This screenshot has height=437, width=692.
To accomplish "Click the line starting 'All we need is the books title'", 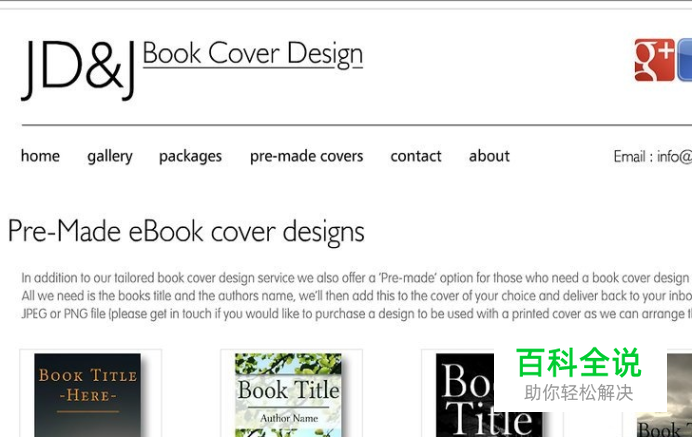I will (356, 295).
